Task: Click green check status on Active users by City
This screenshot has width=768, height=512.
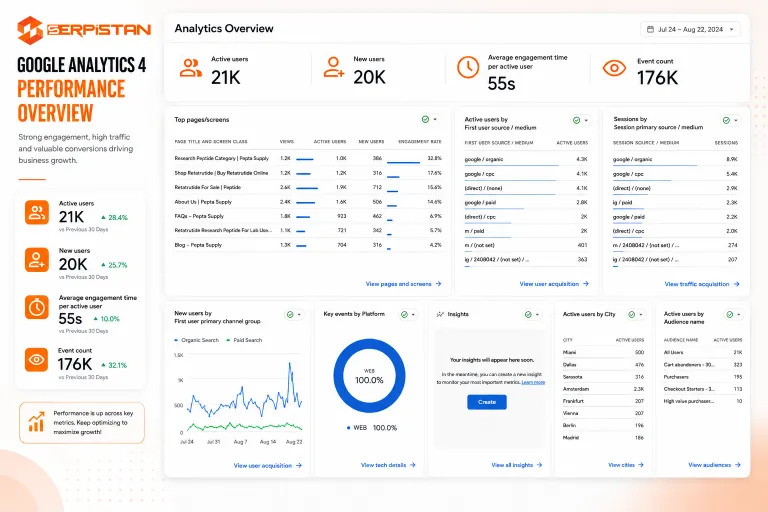Action: [x=632, y=315]
